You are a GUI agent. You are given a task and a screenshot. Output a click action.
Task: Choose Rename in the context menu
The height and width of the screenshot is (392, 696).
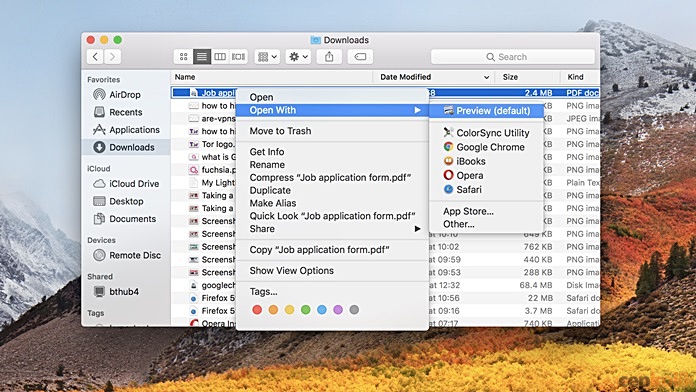coord(332,165)
